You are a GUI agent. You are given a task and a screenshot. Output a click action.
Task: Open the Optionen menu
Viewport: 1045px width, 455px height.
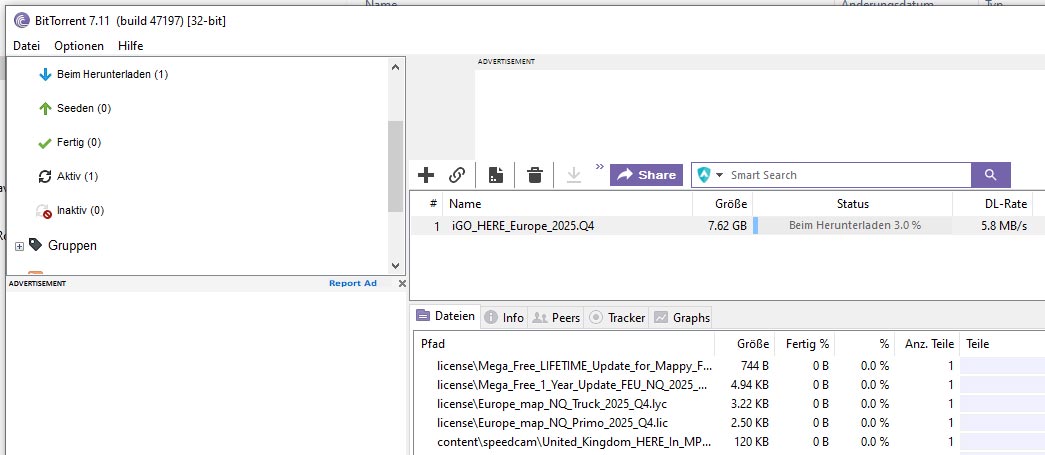(x=79, y=46)
